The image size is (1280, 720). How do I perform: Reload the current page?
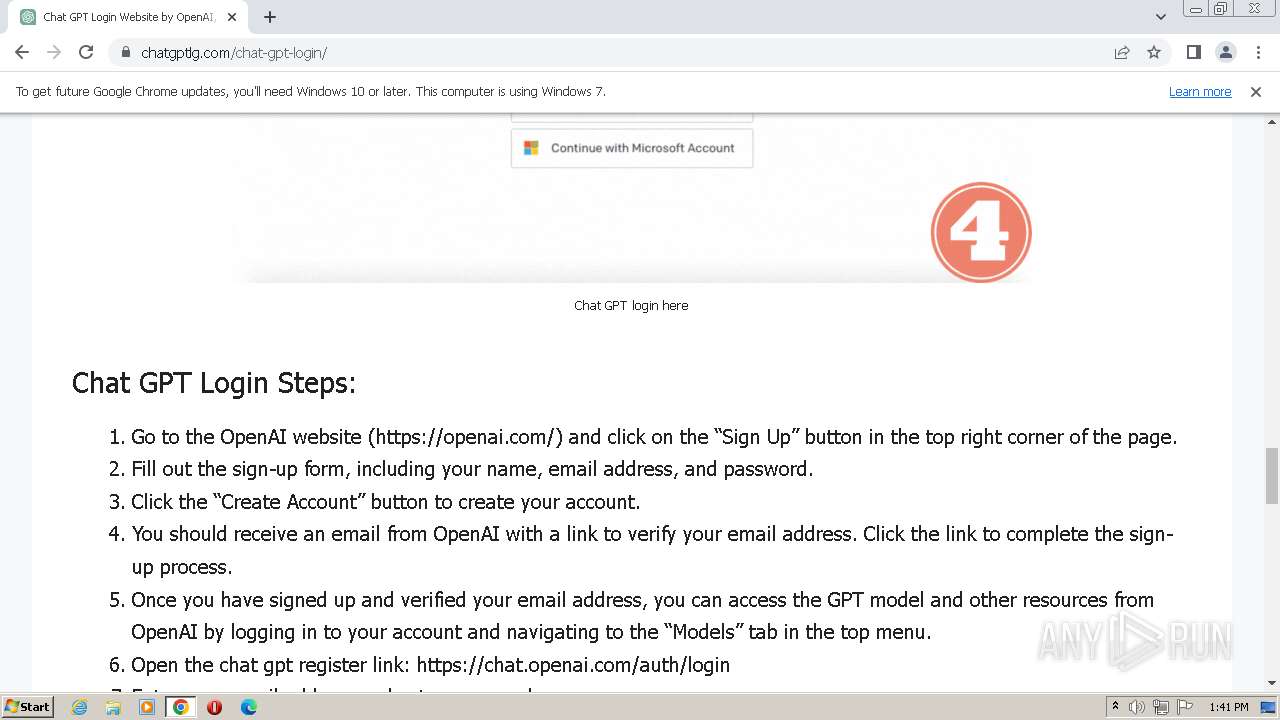[x=86, y=52]
